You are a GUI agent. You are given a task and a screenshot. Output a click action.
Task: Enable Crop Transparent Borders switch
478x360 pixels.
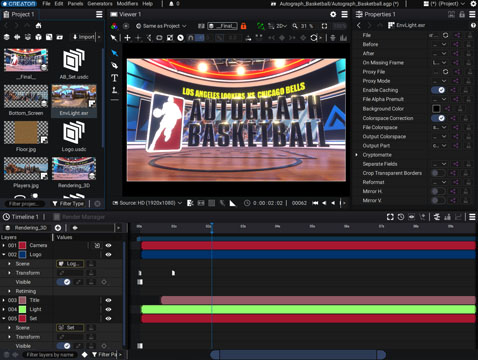[438, 173]
